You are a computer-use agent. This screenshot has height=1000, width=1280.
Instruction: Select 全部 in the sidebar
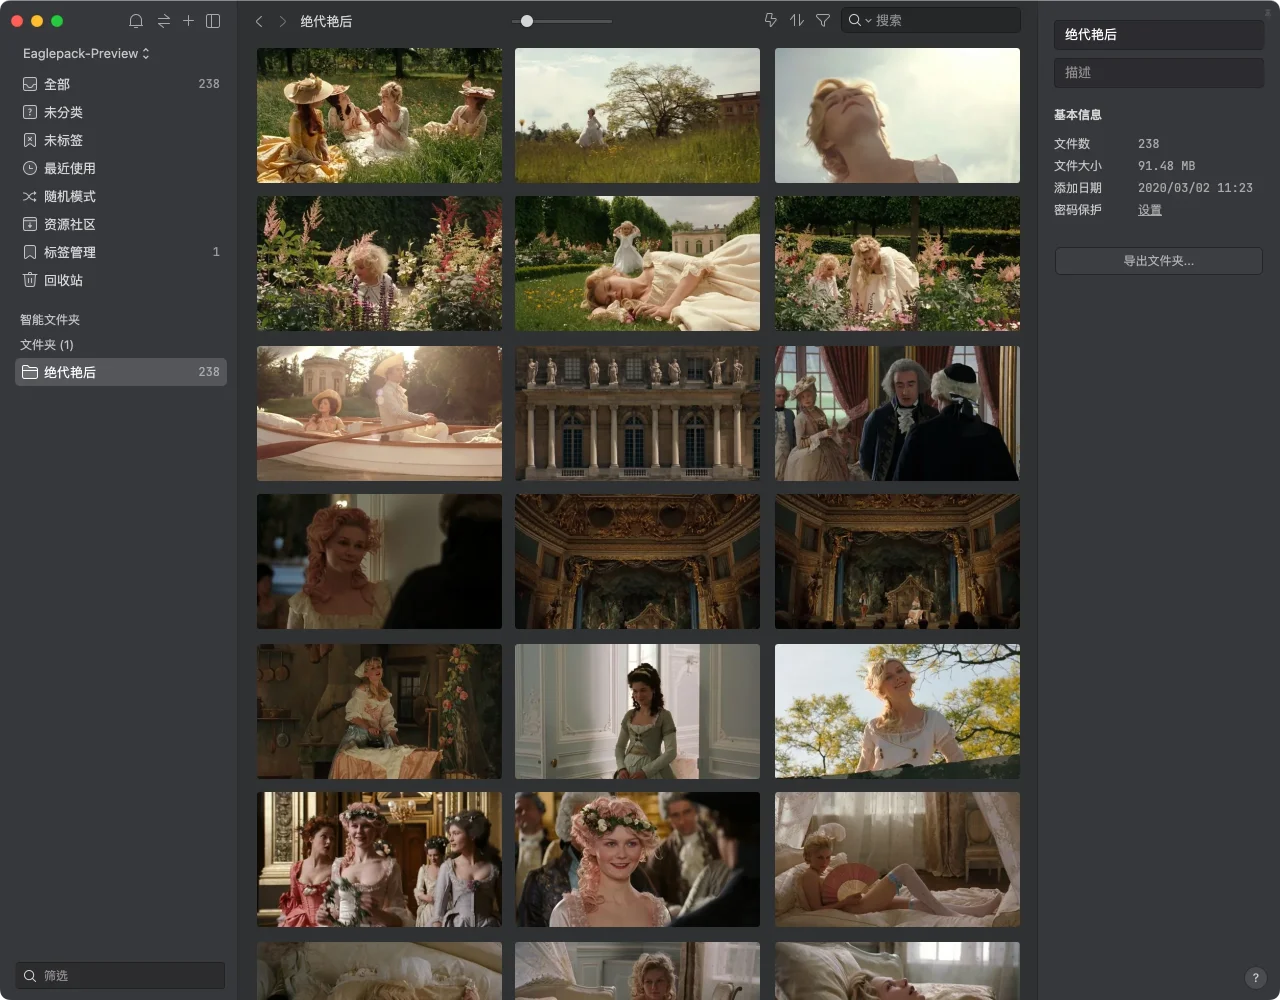[121, 84]
